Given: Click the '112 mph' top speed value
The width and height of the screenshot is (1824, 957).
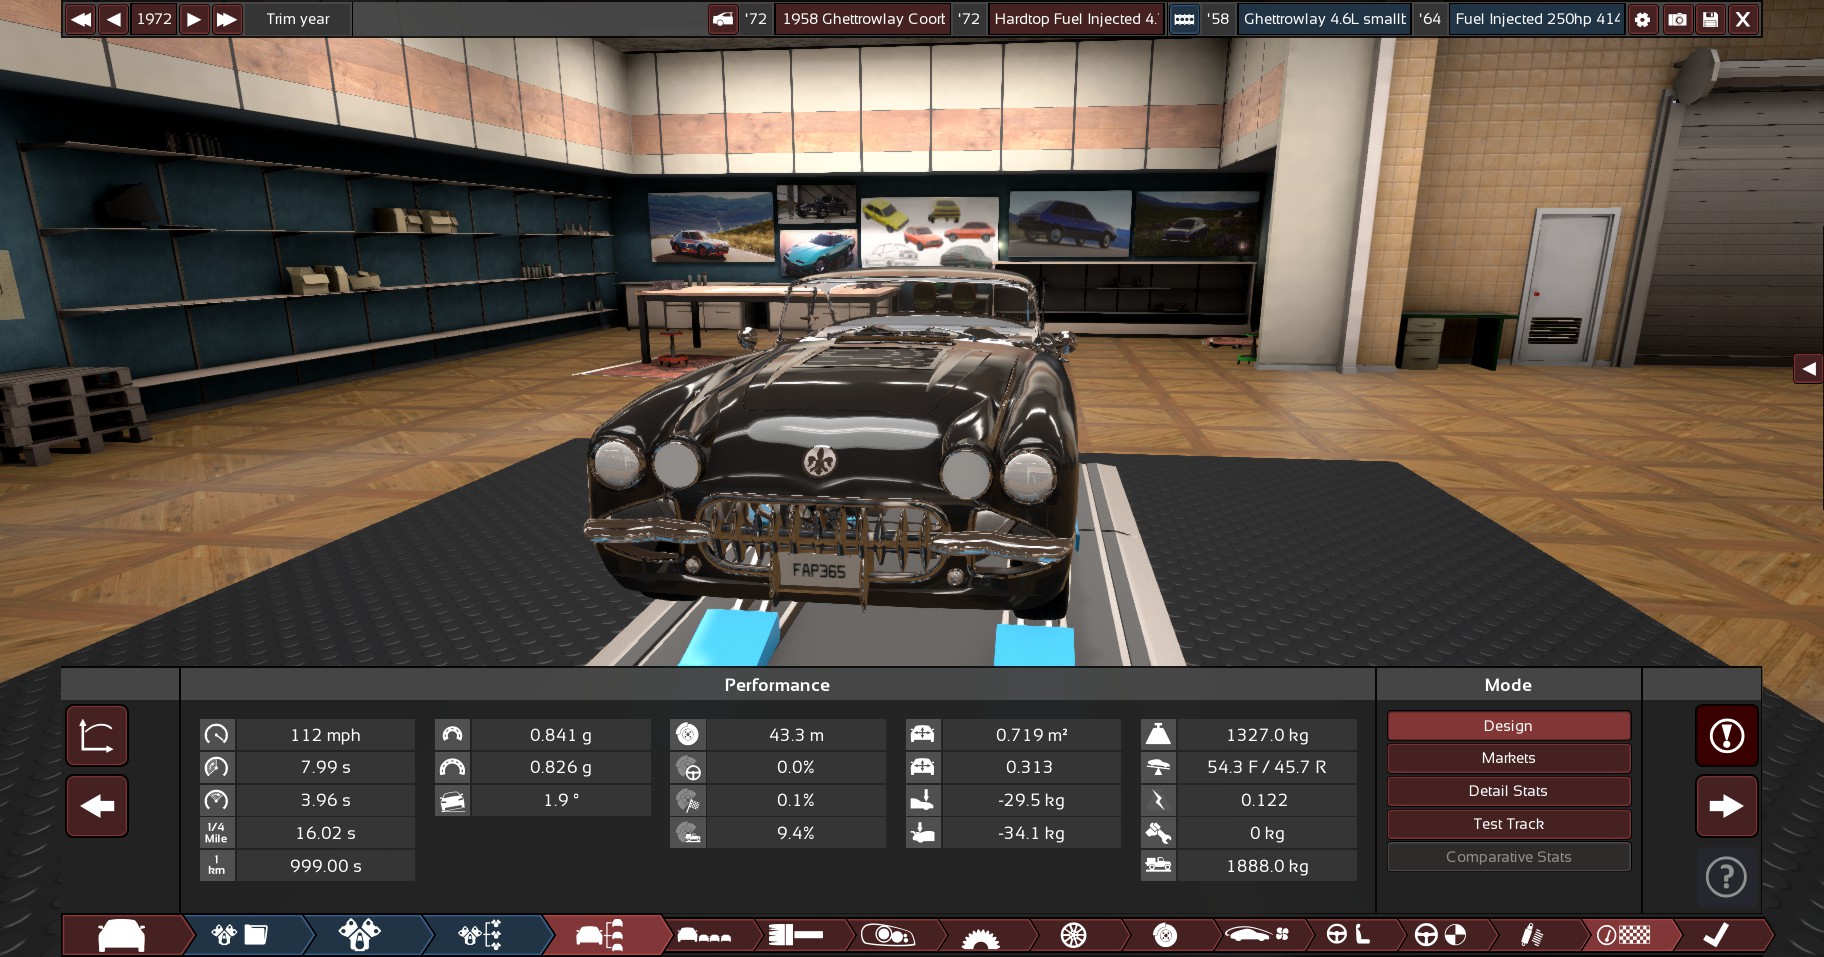Looking at the screenshot, I should click(x=326, y=735).
